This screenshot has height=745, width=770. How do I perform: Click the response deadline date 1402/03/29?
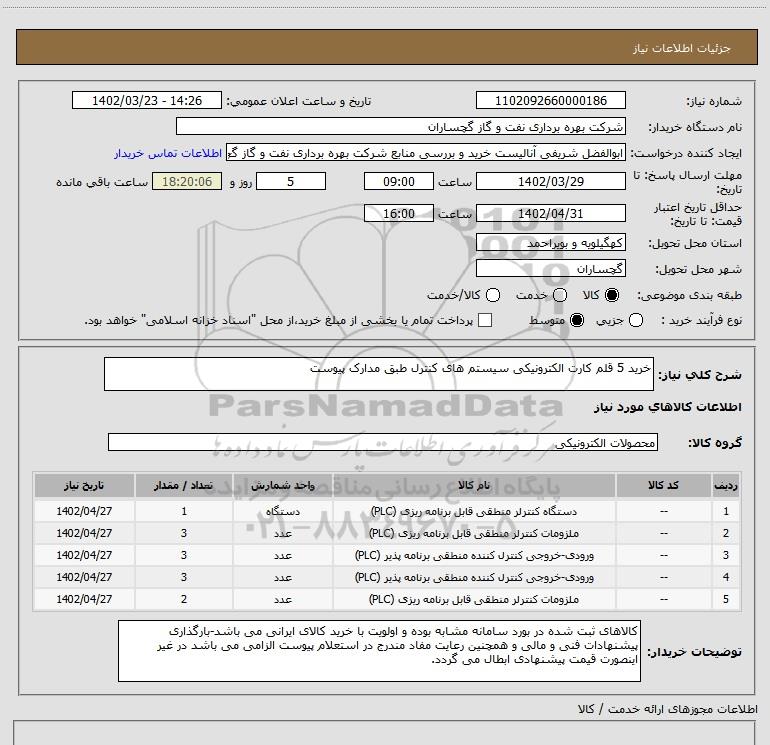coord(550,181)
